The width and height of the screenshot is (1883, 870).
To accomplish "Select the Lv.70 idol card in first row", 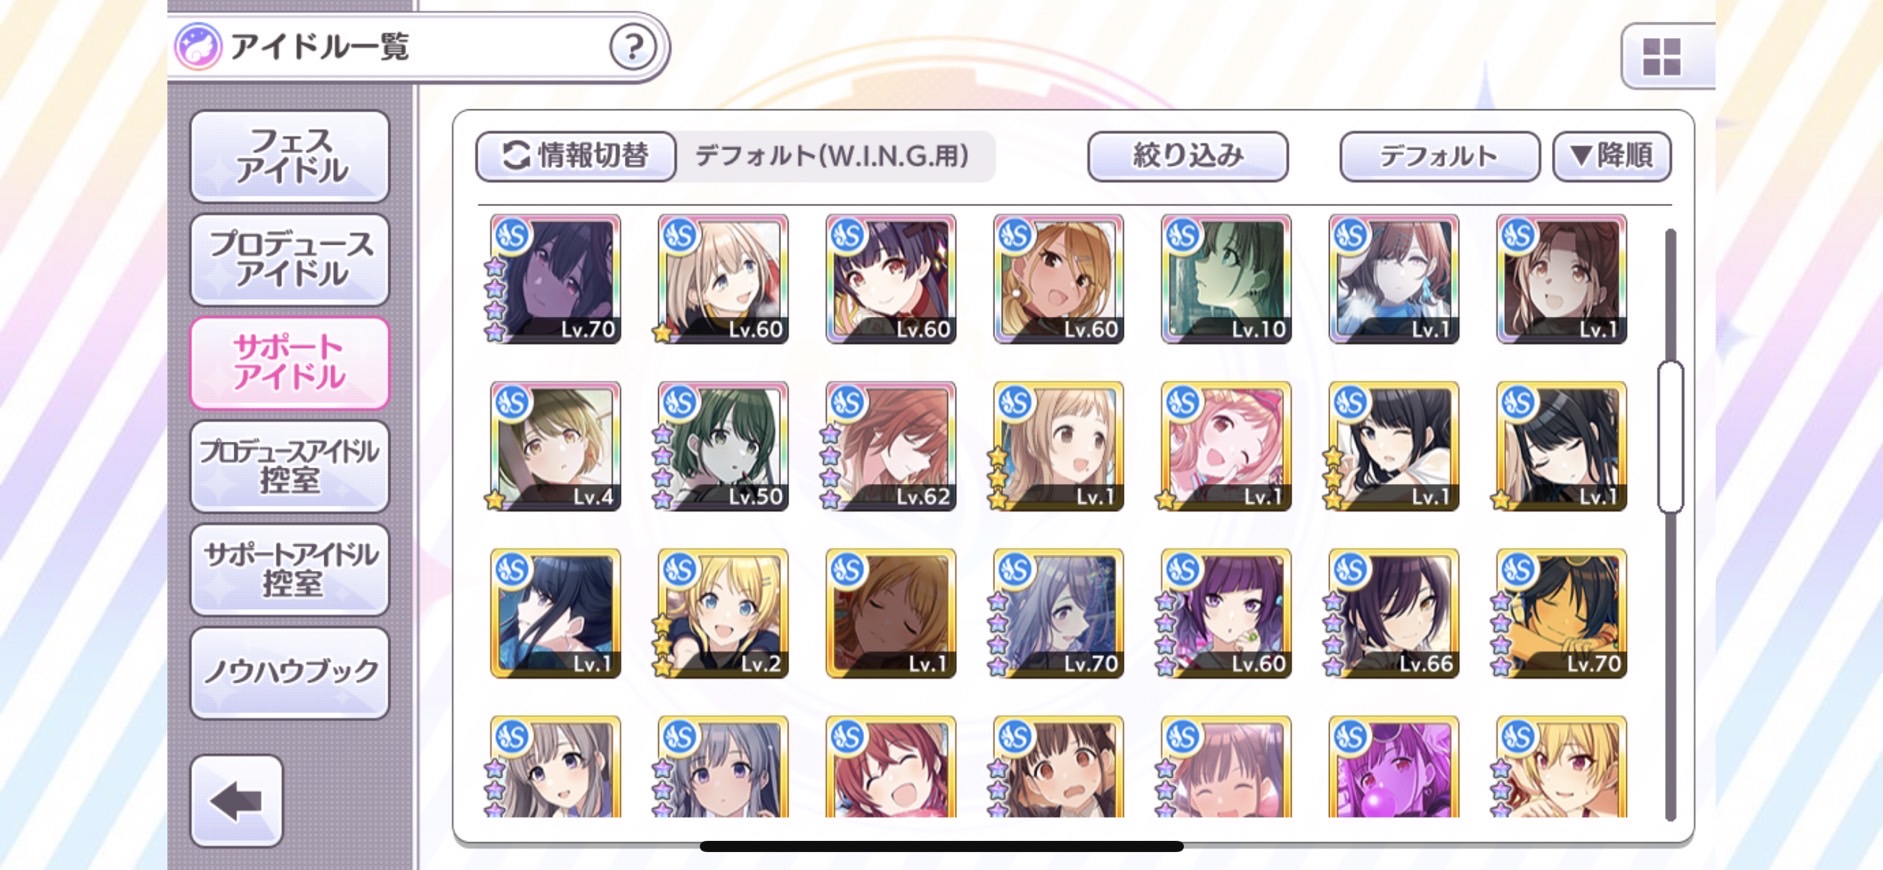I will point(555,279).
